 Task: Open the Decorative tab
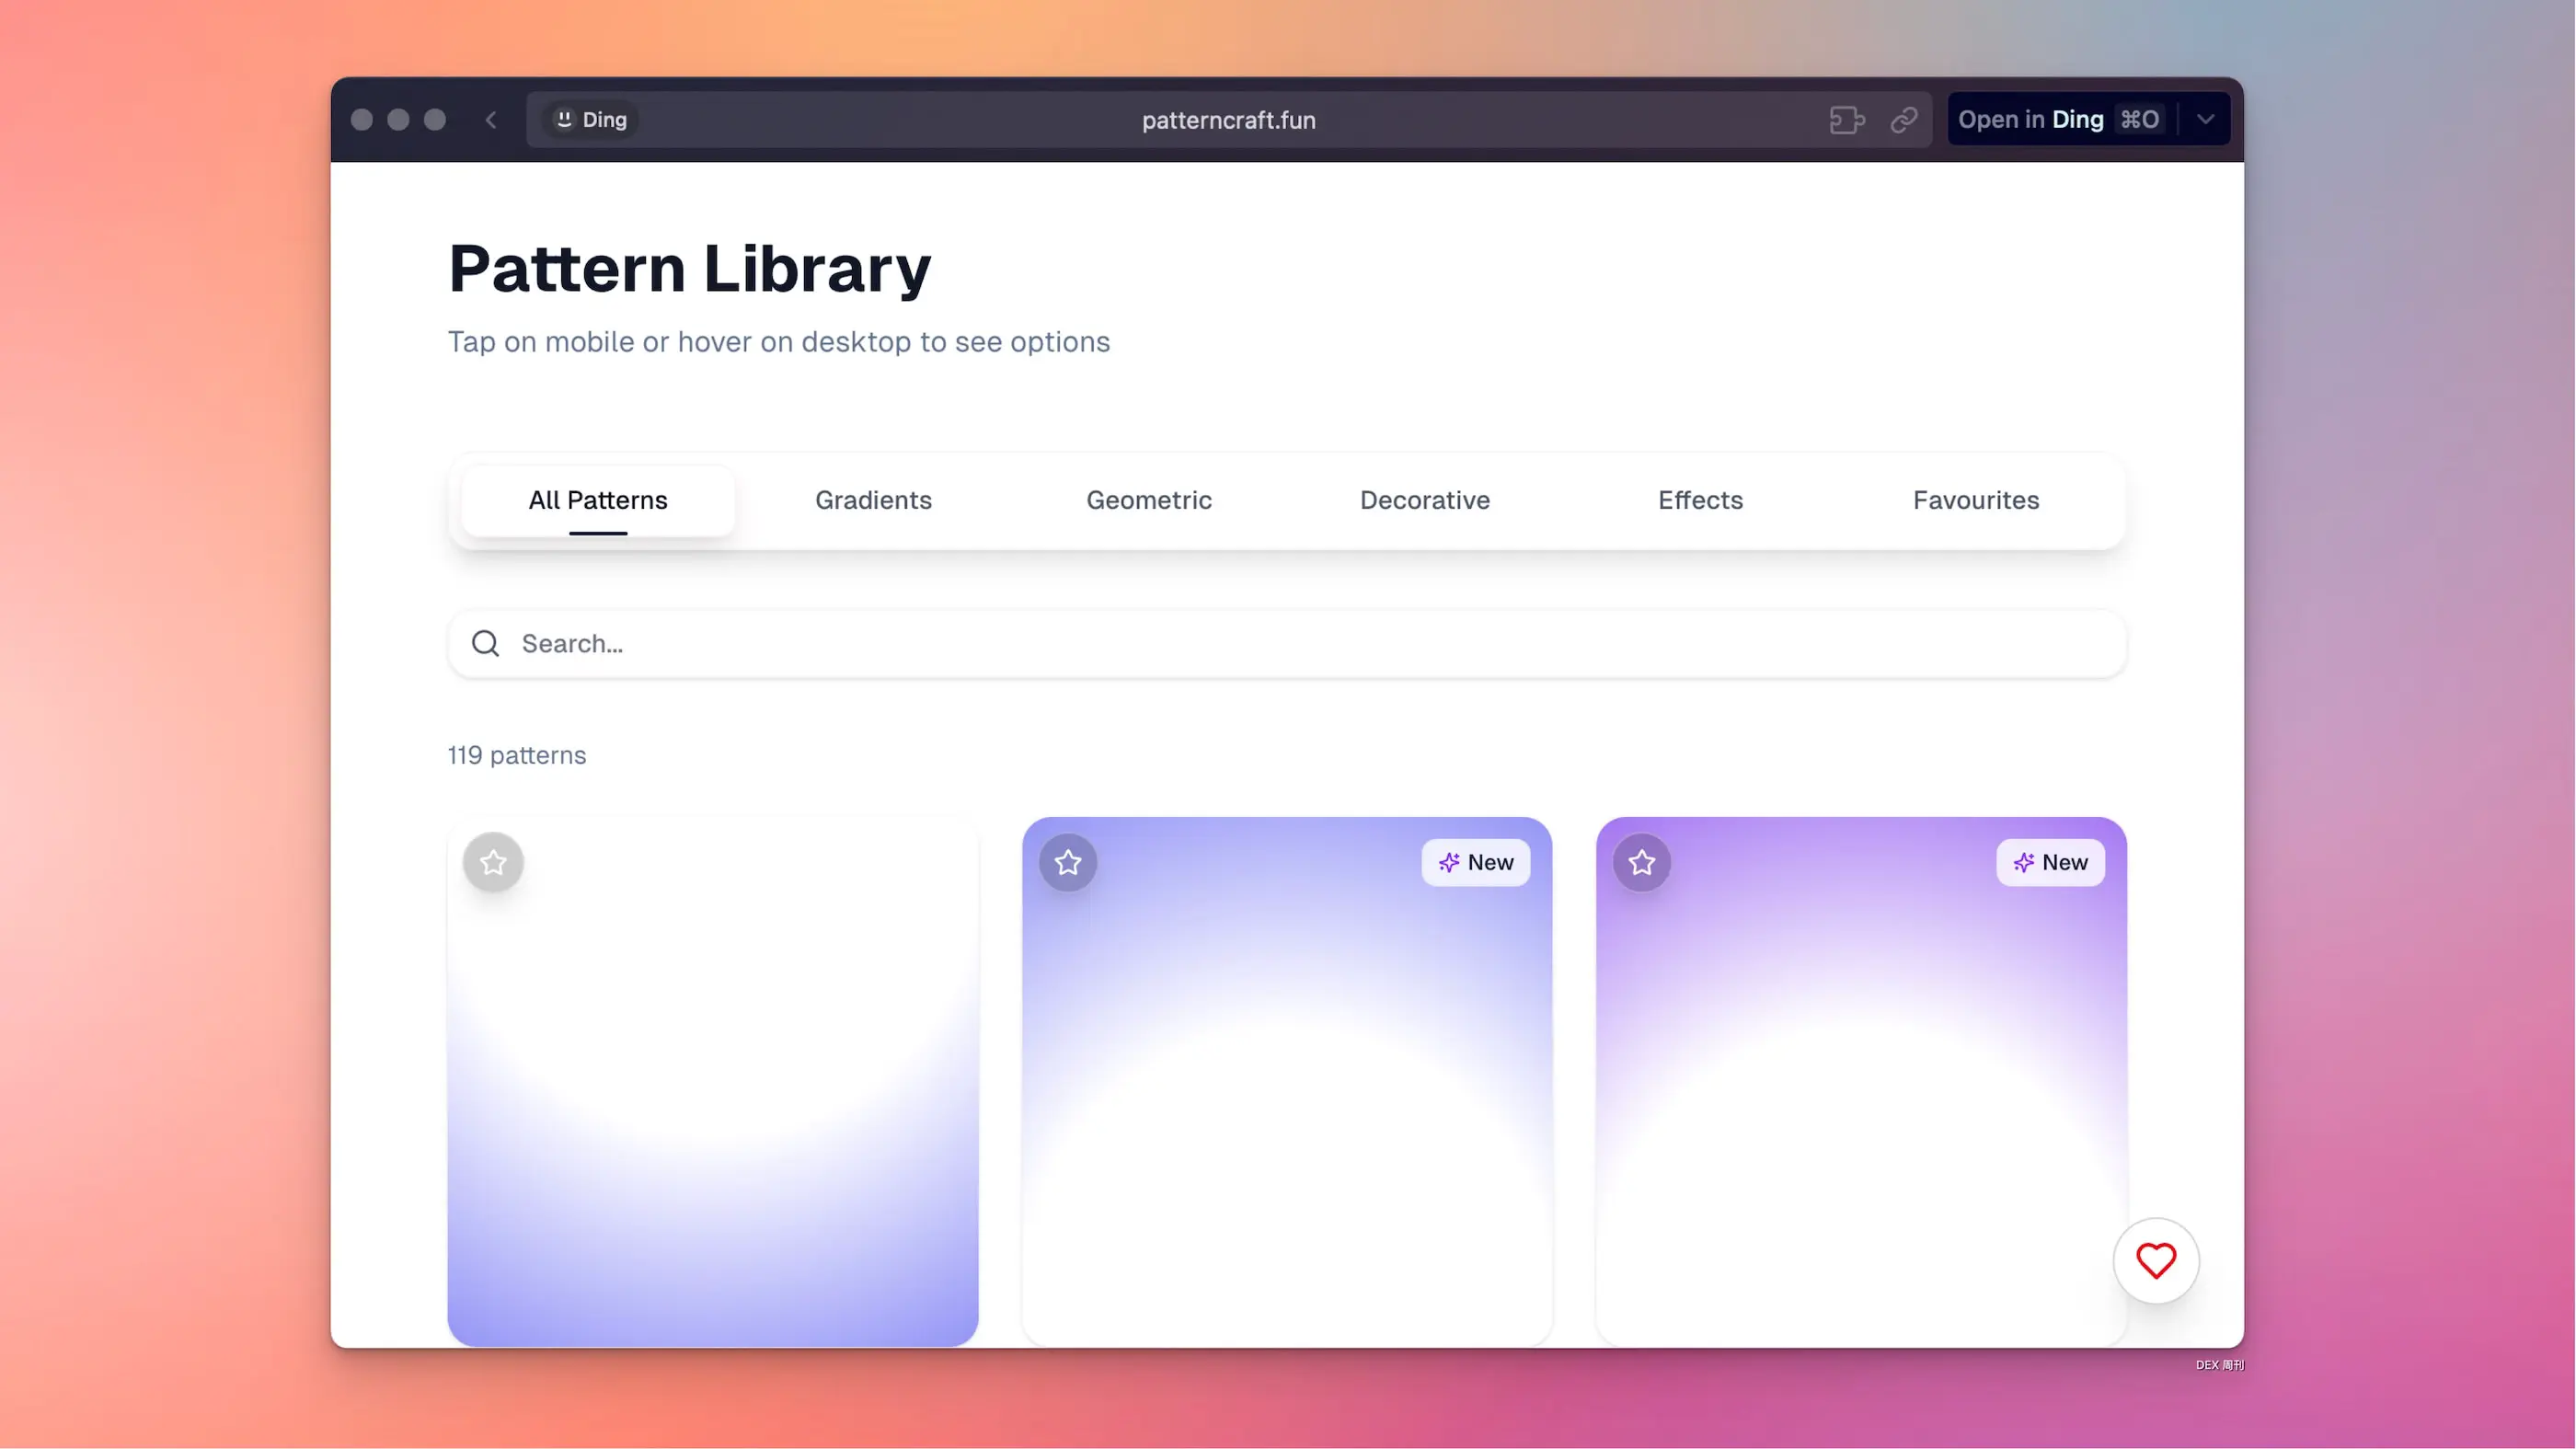tap(1424, 500)
